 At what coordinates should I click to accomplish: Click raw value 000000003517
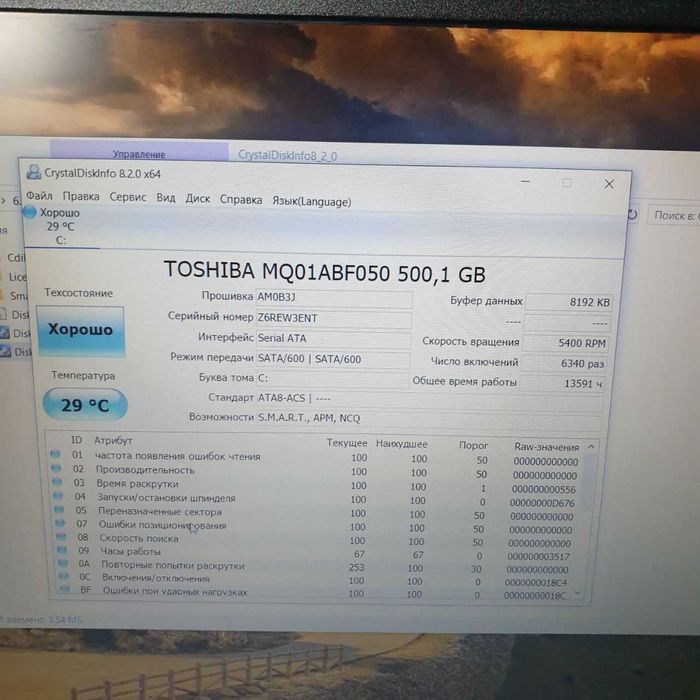538,557
